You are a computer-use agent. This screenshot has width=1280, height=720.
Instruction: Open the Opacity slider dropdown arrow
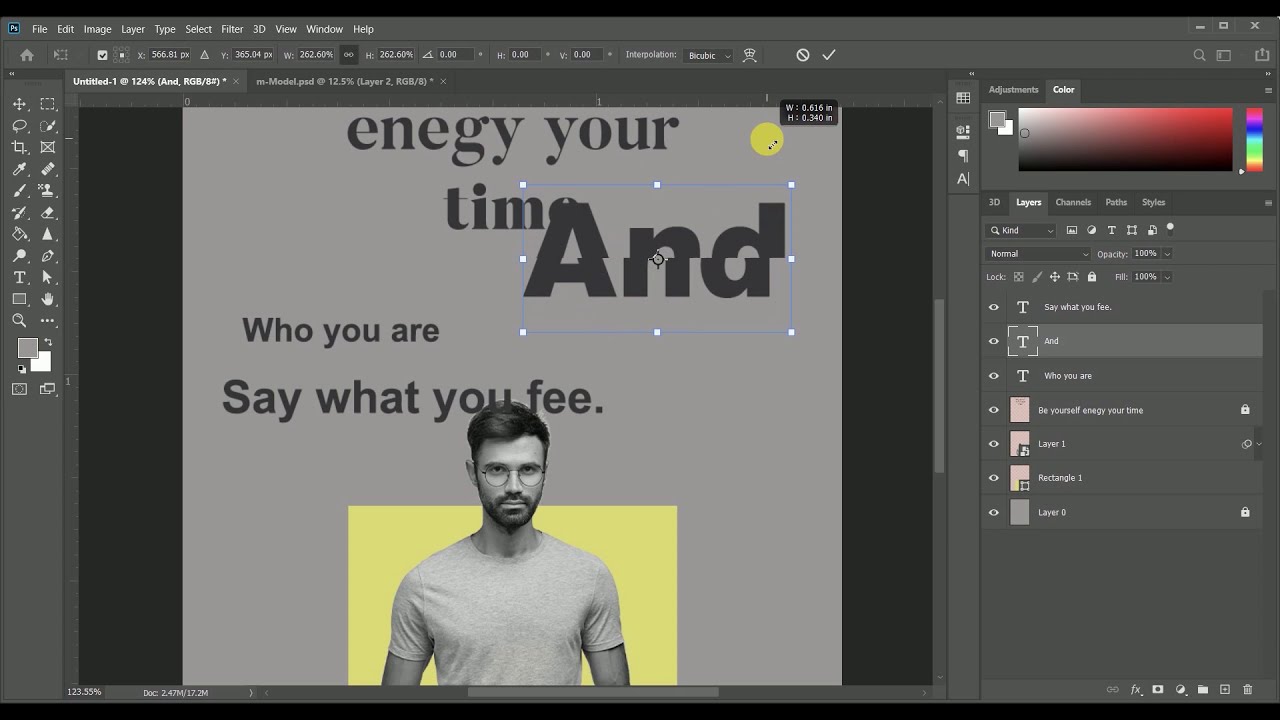(1166, 254)
